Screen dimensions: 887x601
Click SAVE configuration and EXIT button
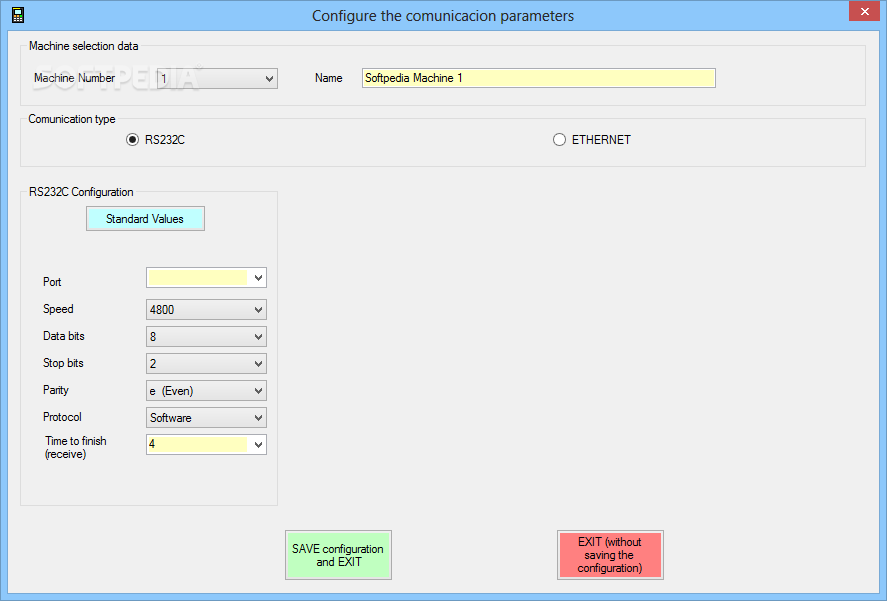coord(338,555)
